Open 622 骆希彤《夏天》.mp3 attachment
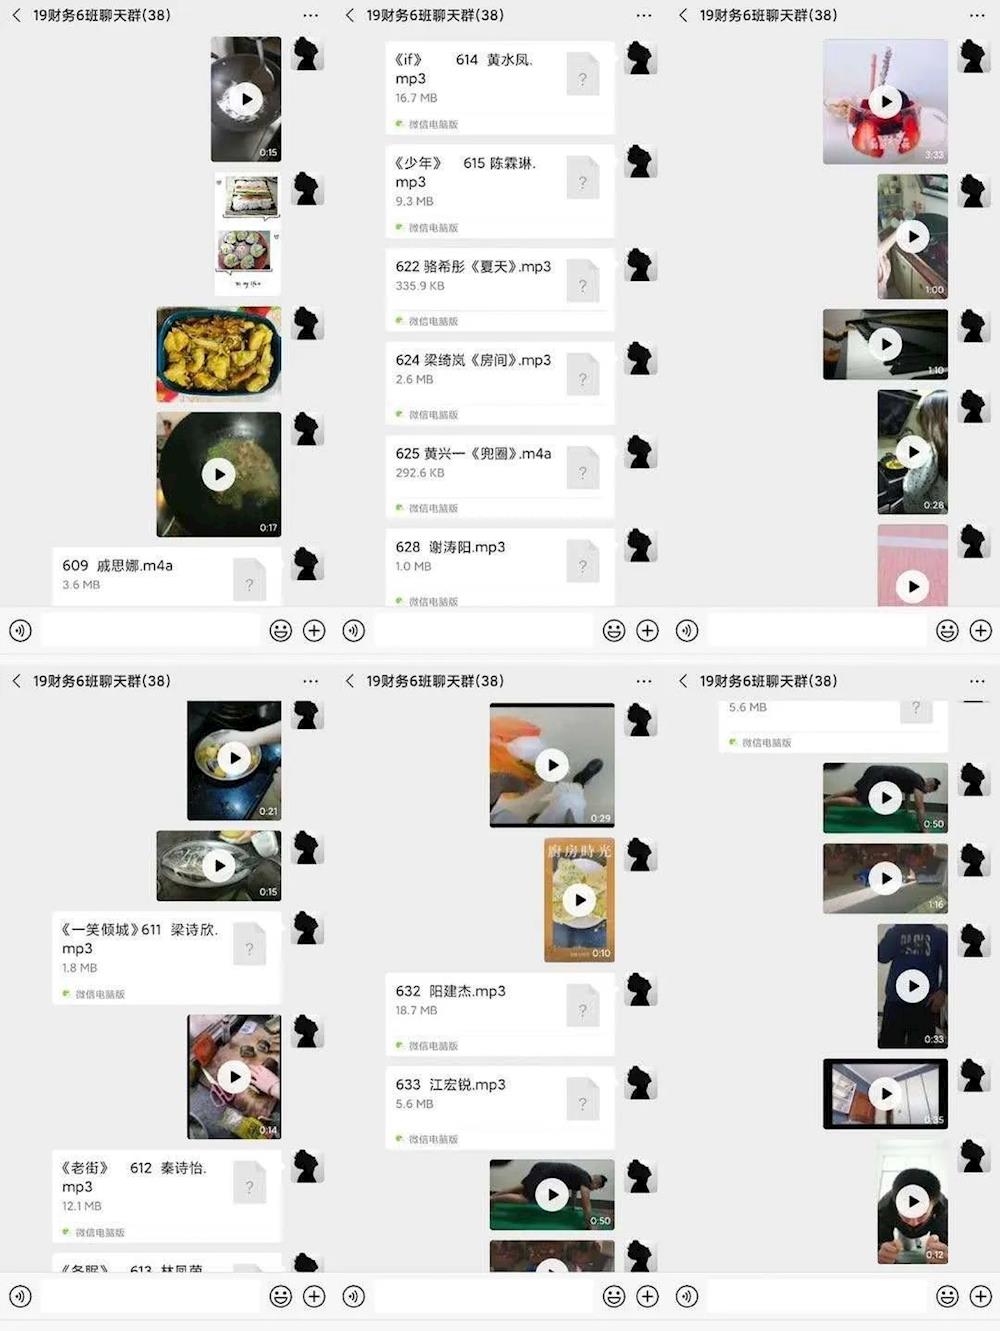This screenshot has height=1331, width=1000. (x=500, y=289)
